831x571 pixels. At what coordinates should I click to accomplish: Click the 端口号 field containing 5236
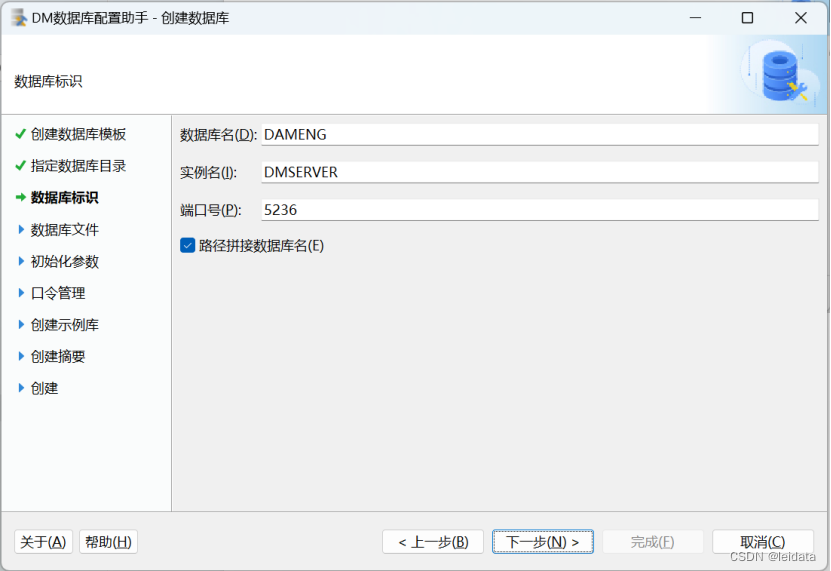point(540,210)
